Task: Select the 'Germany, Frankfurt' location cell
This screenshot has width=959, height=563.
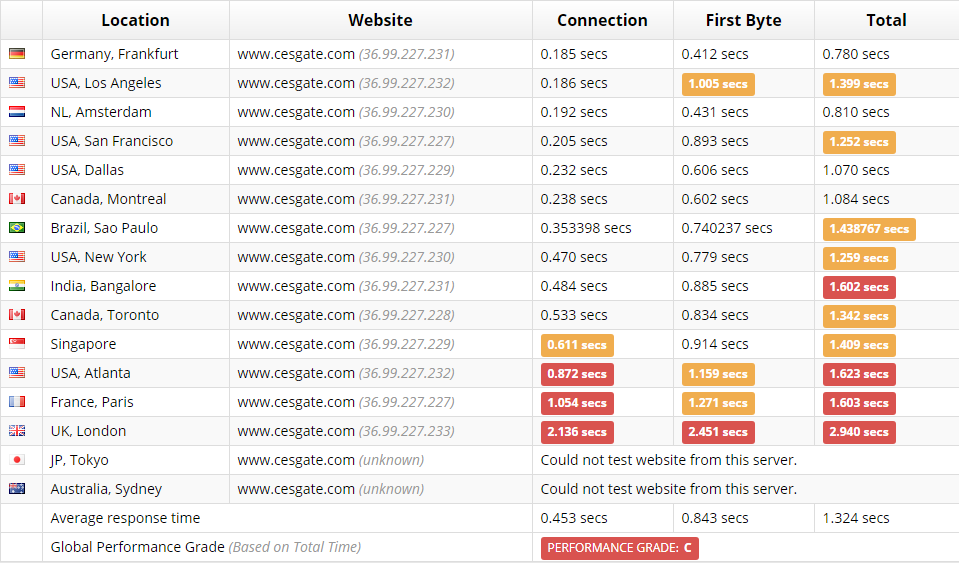Action: [136, 54]
